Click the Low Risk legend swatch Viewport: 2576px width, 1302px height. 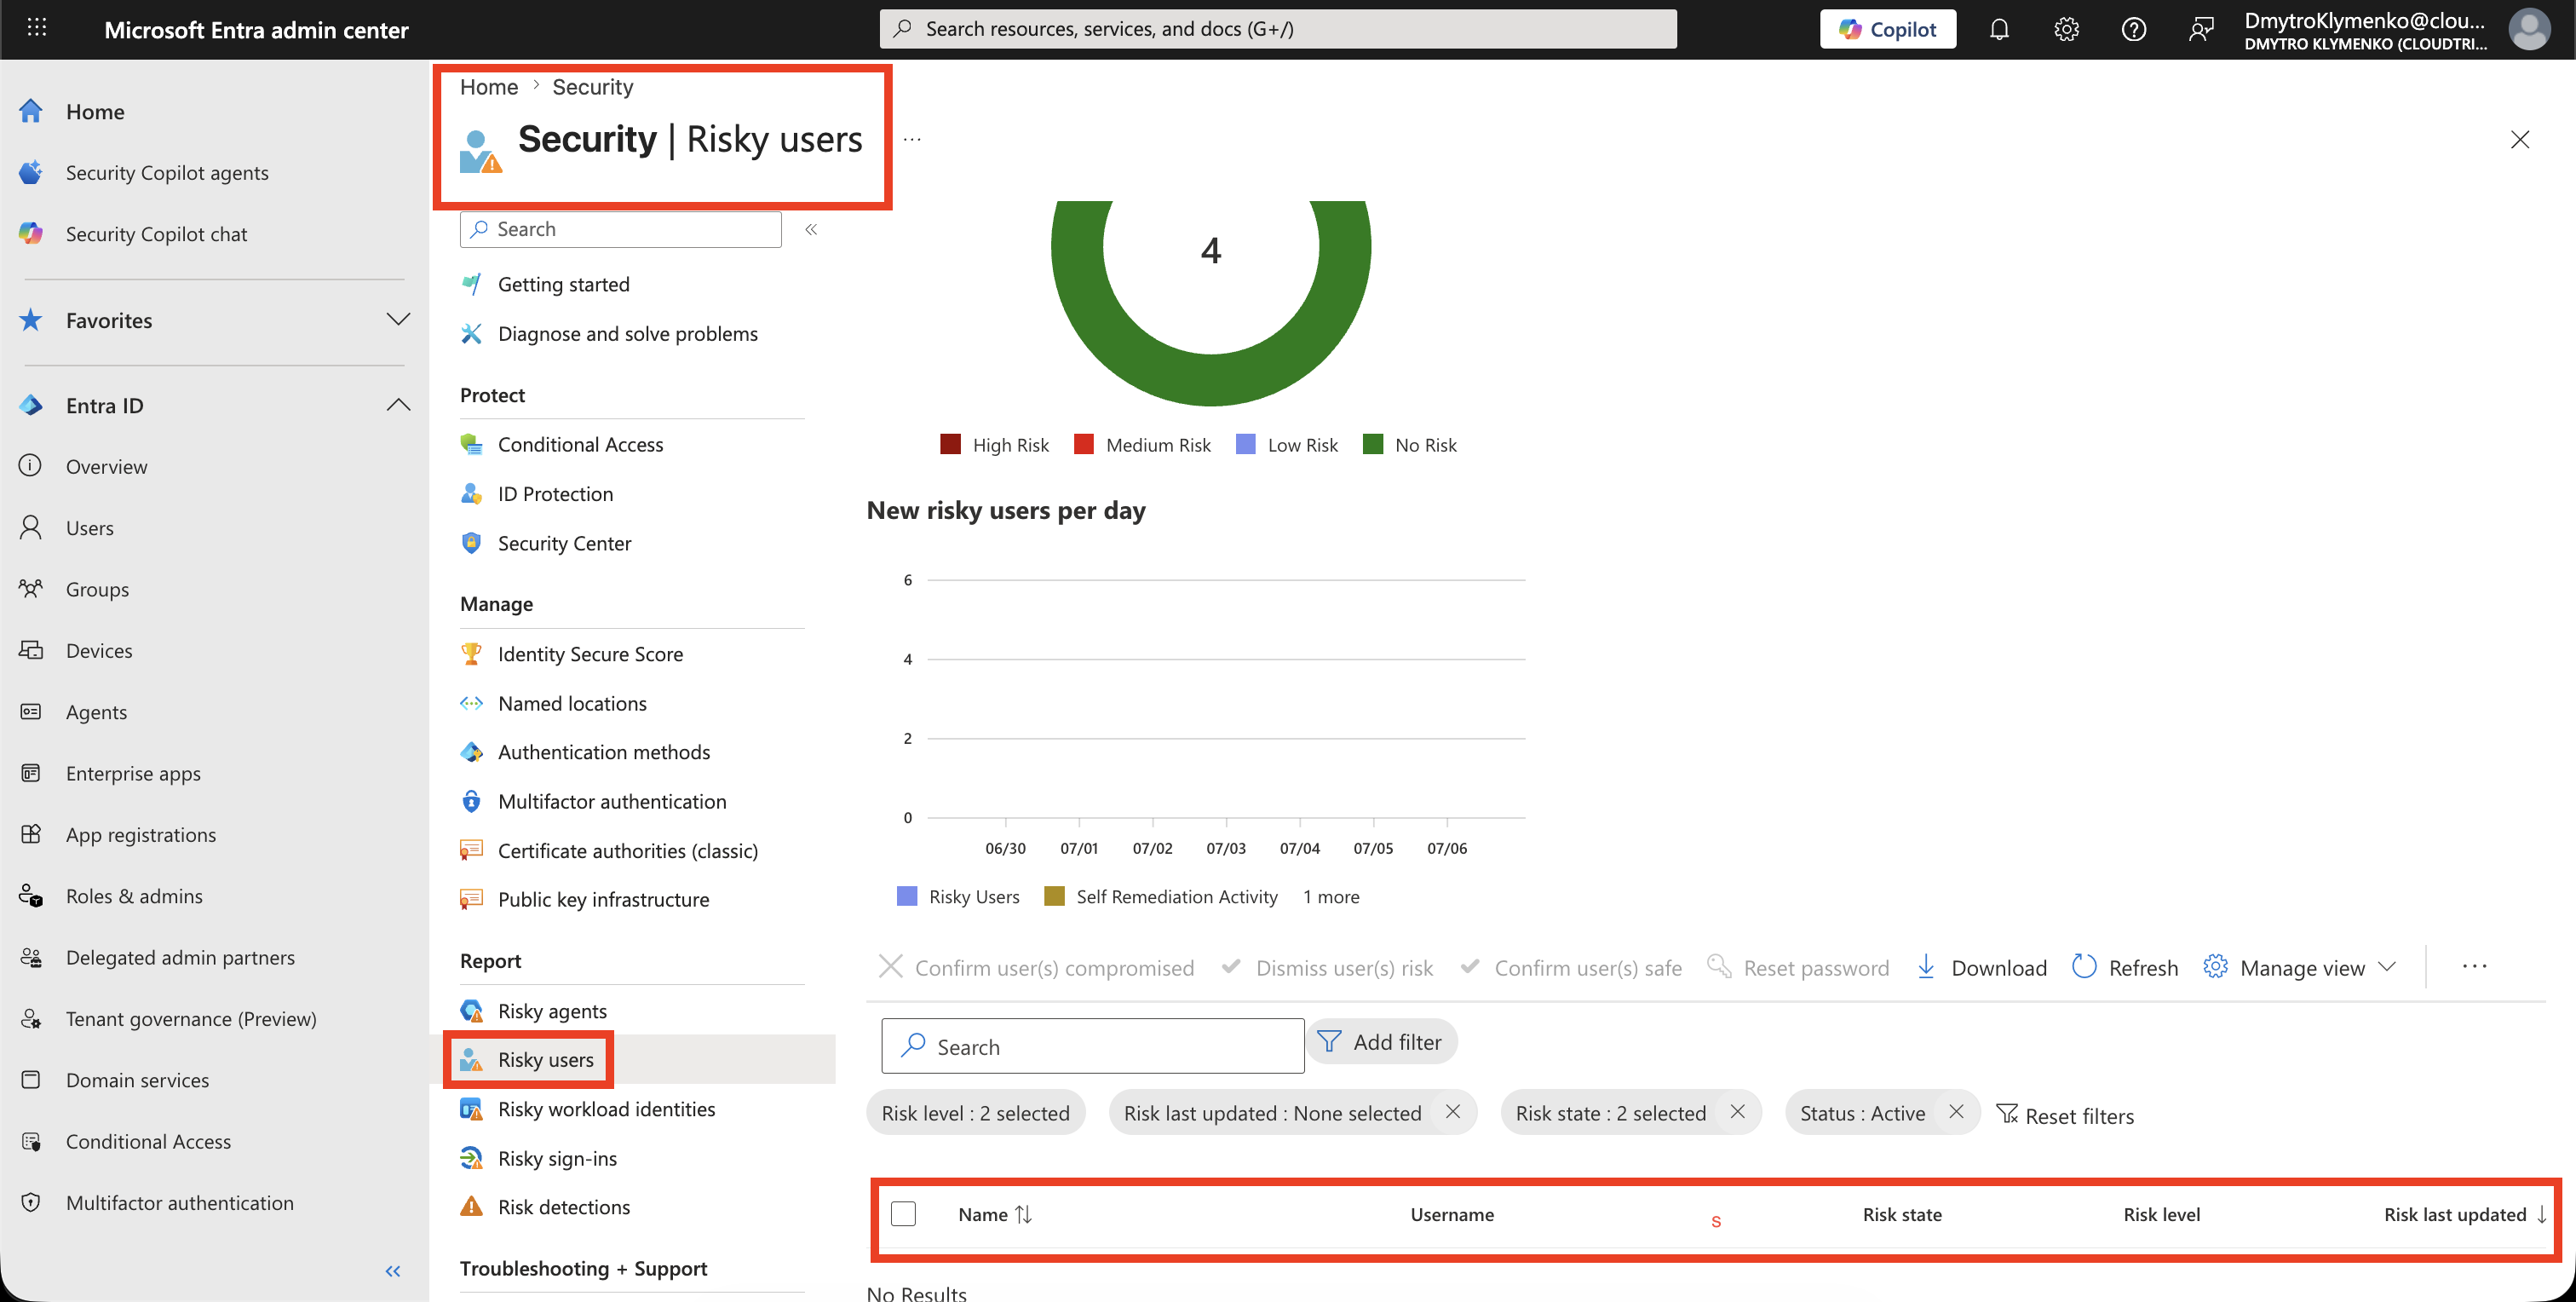coord(1245,444)
